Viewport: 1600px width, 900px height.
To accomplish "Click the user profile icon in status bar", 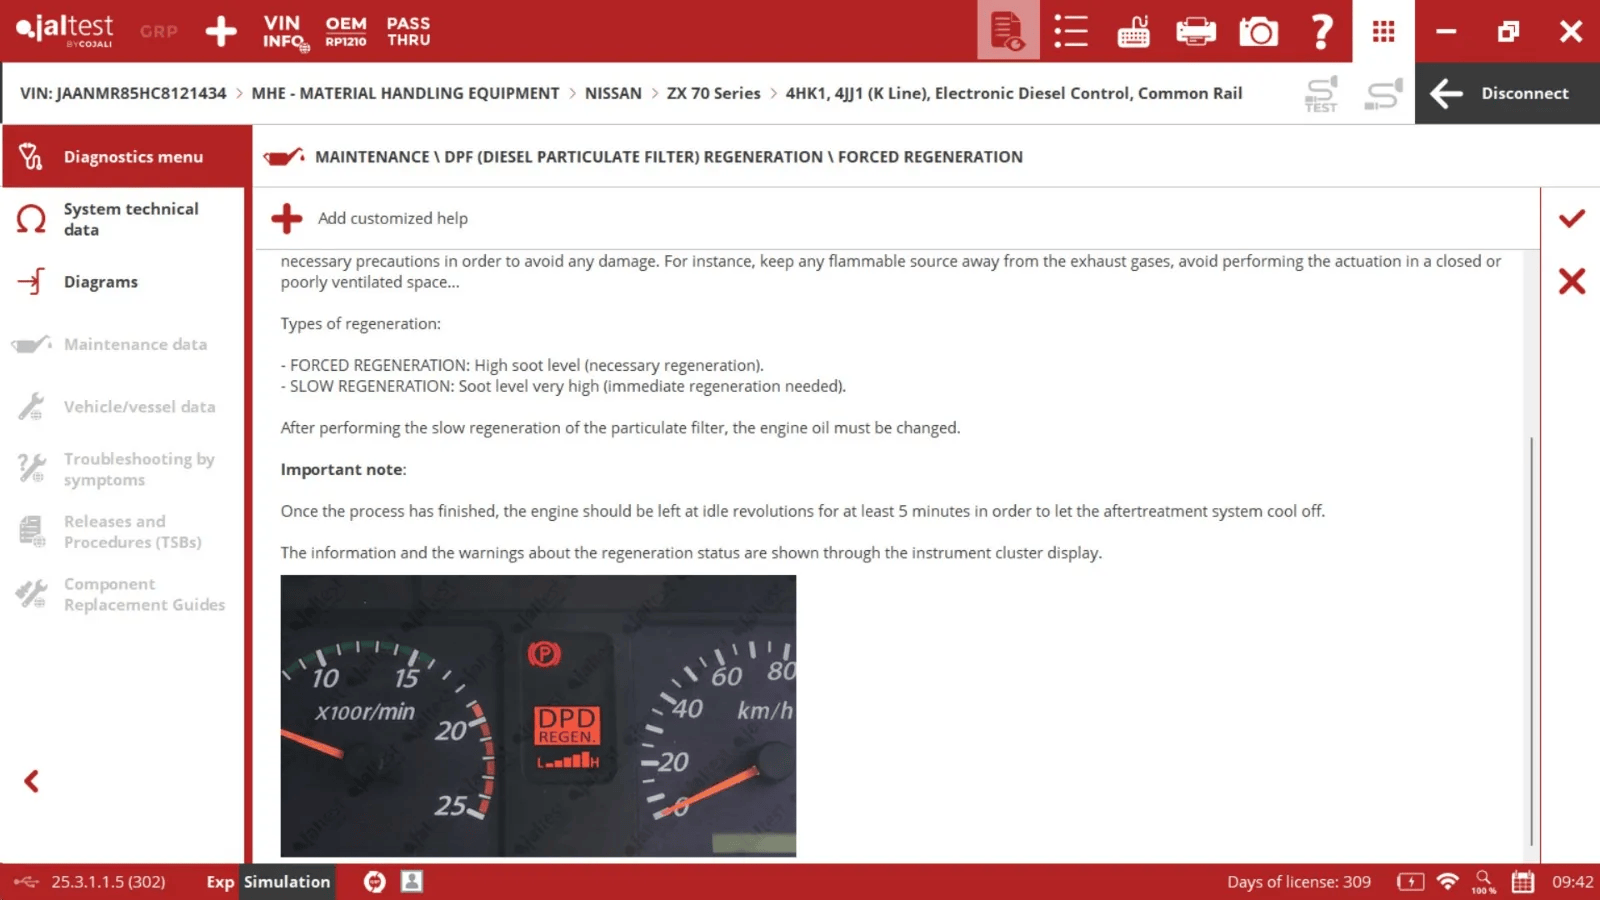I will [x=412, y=881].
